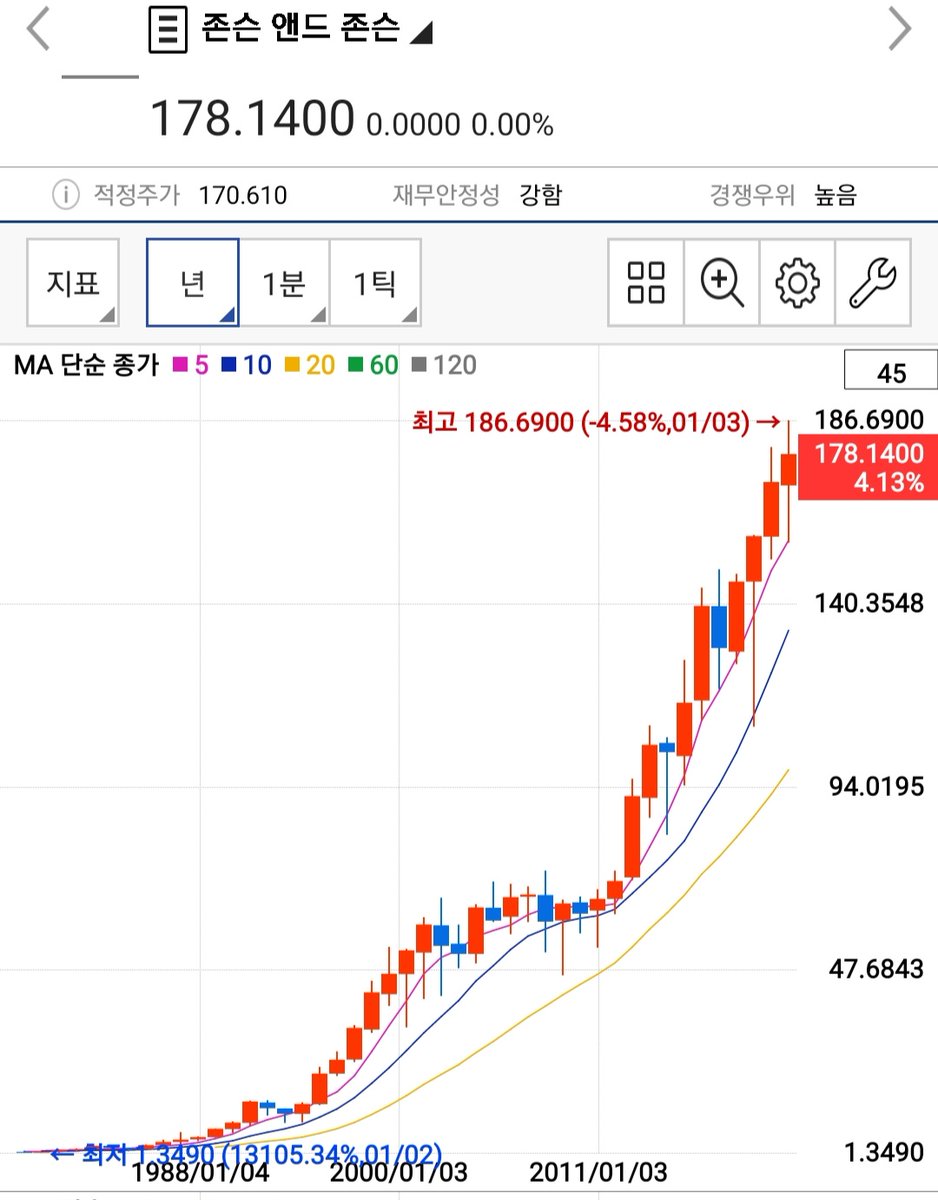Tap the 140.3548 price axis label
This screenshot has height=1200, width=938.
pos(869,603)
